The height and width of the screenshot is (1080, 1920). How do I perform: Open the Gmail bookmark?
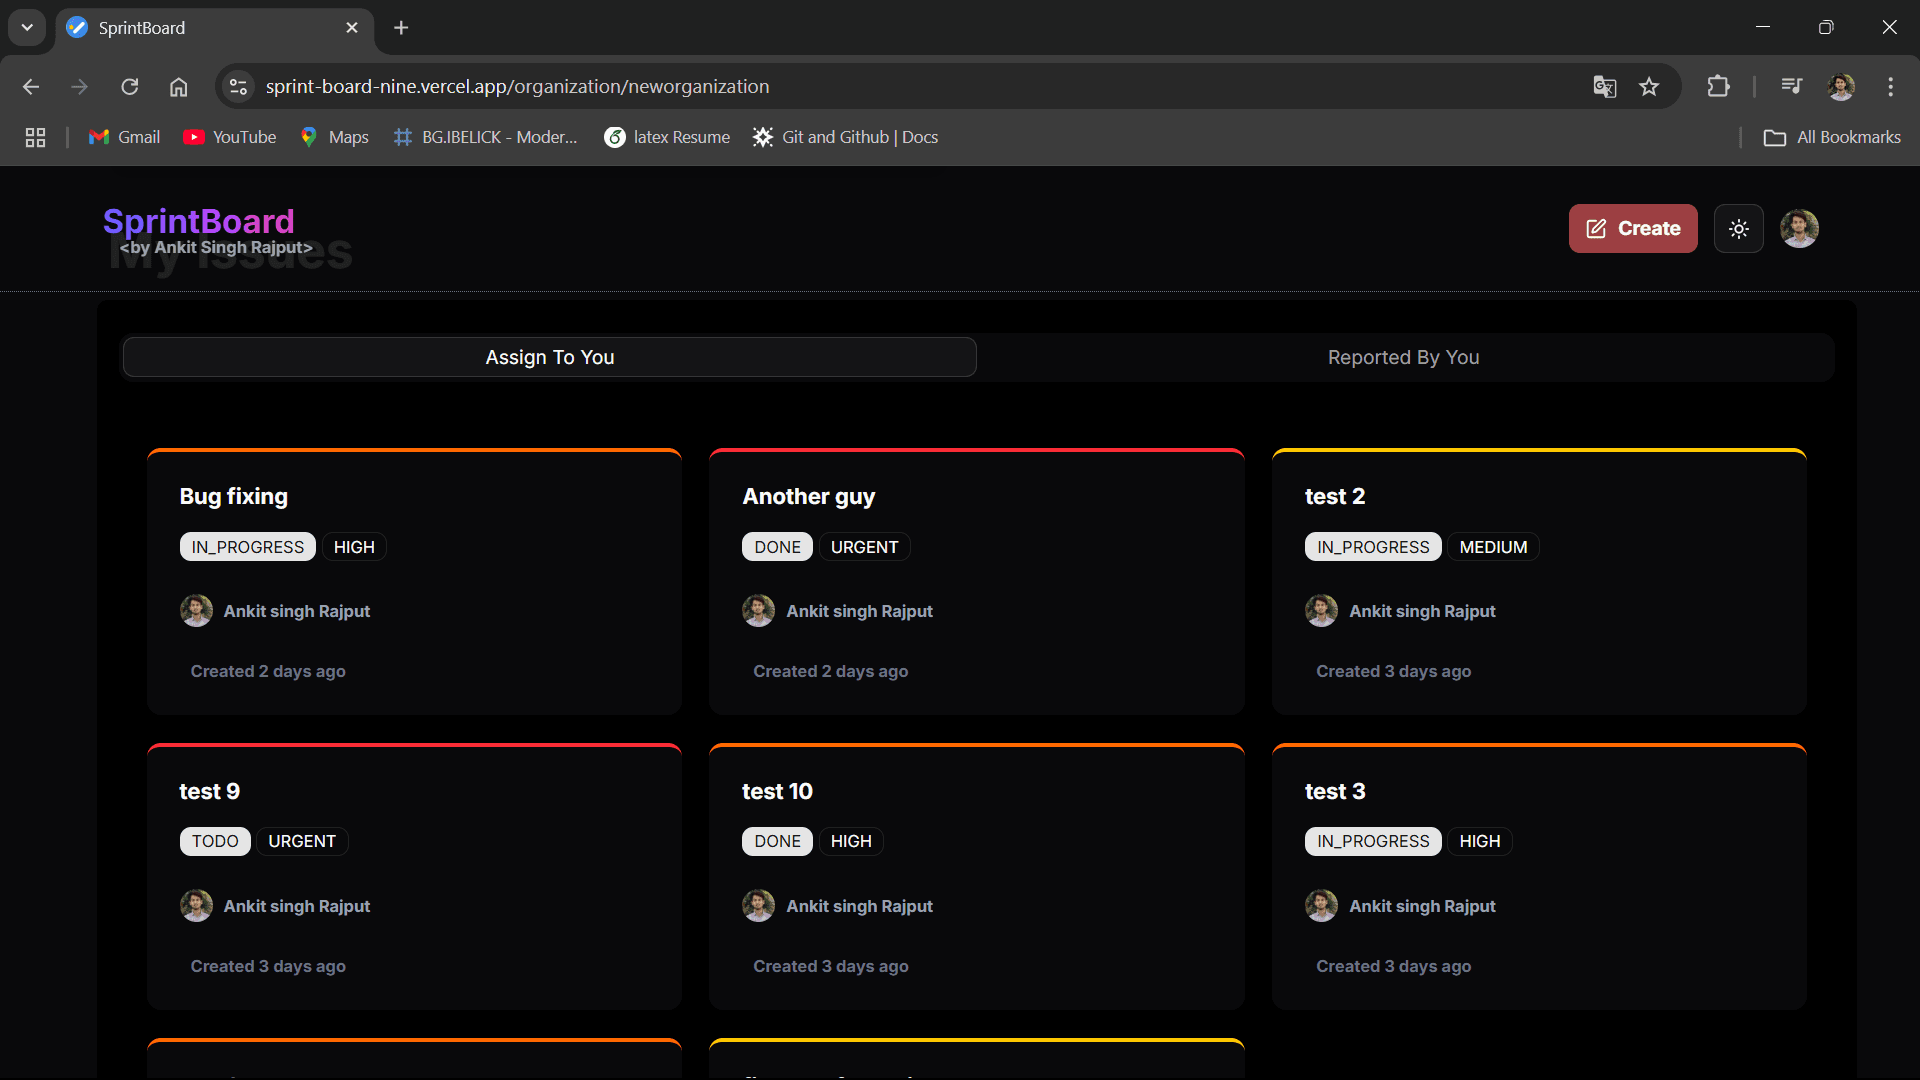[125, 137]
